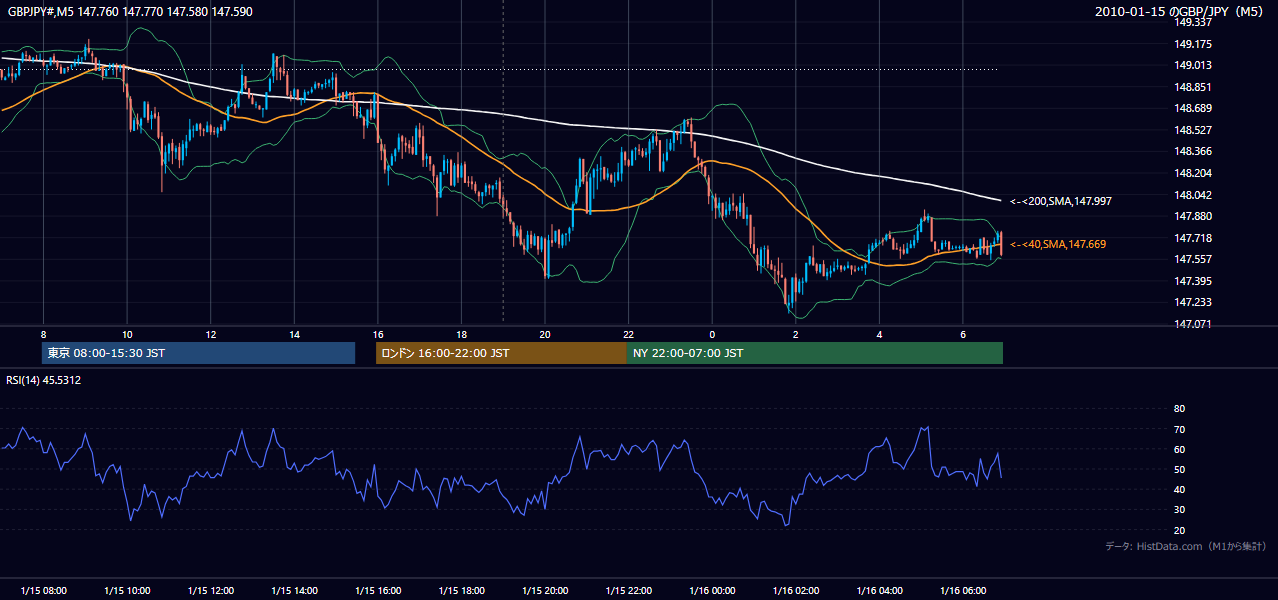The width and height of the screenshot is (1278, 600).
Task: Select the 200 SMA label 147.997
Action: 1060,201
